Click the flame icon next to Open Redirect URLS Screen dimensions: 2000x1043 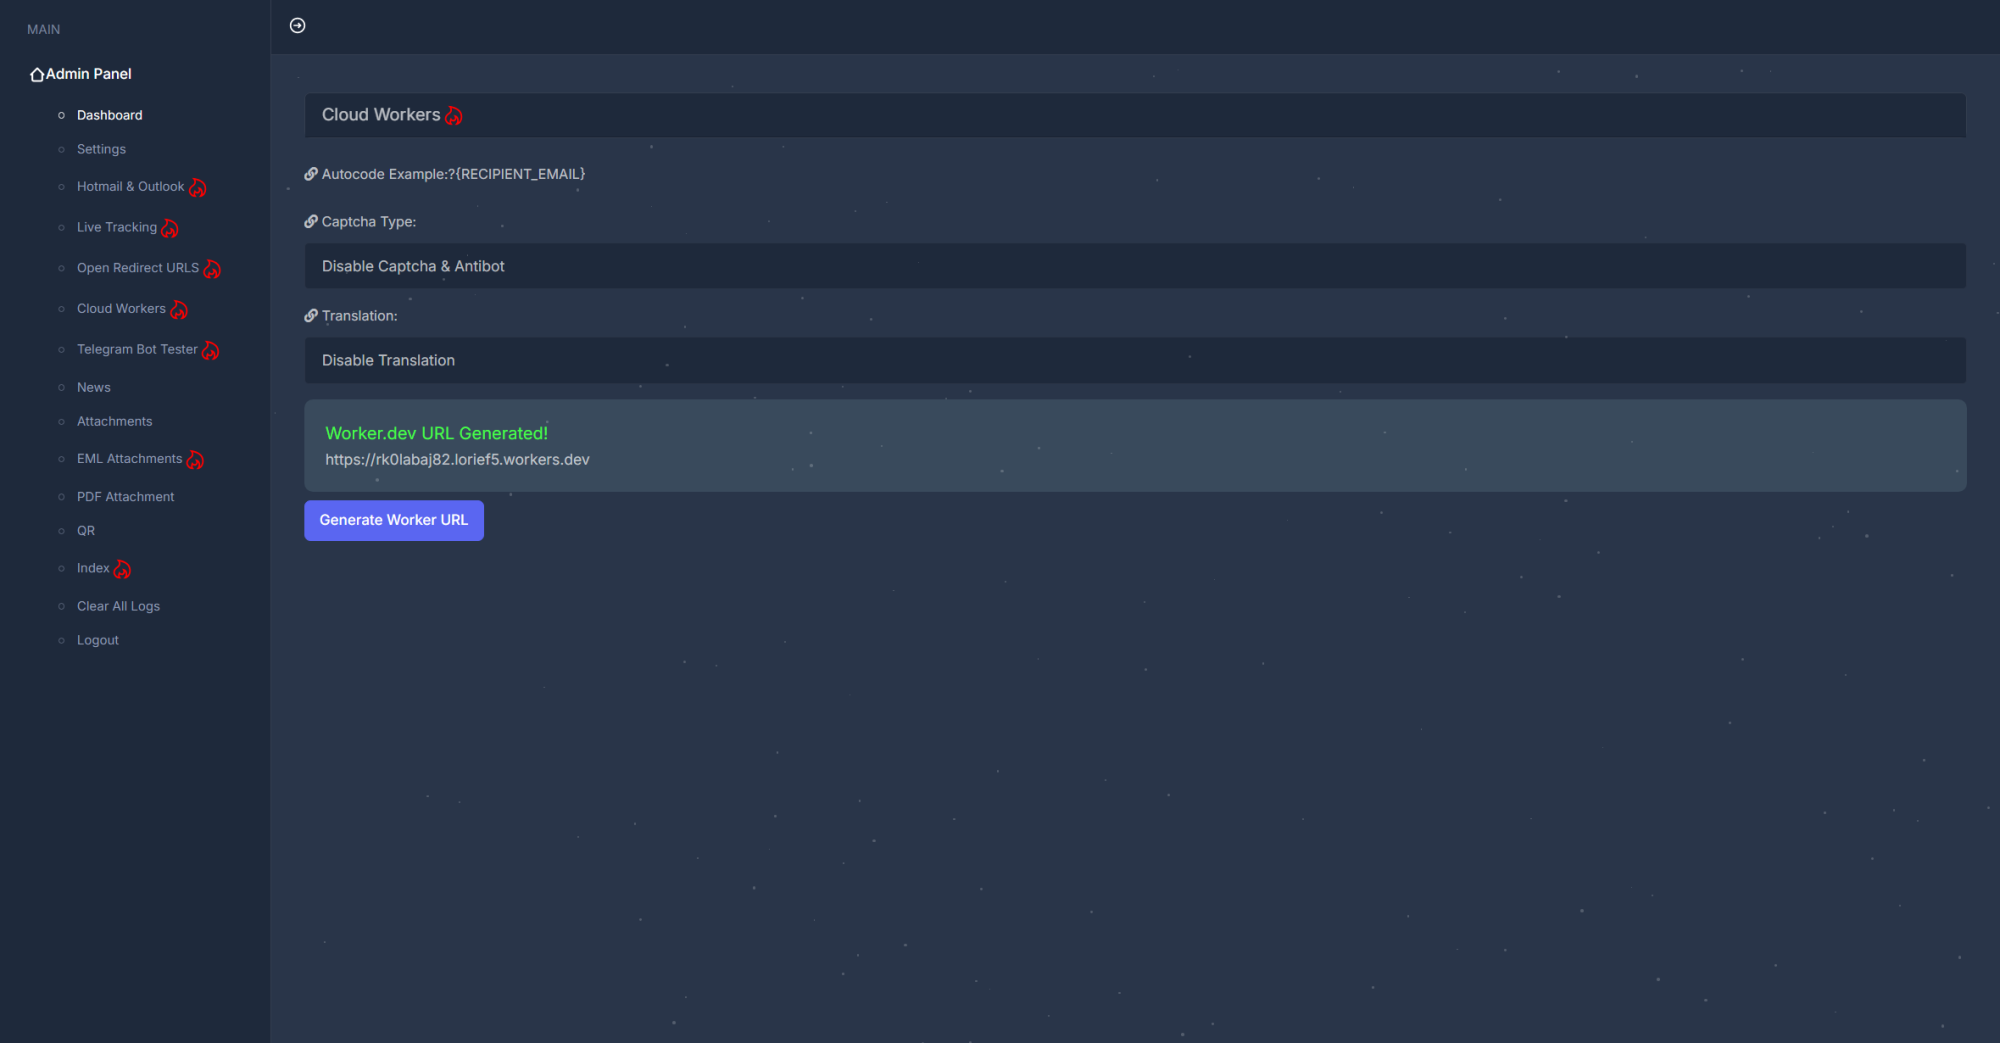coord(212,269)
